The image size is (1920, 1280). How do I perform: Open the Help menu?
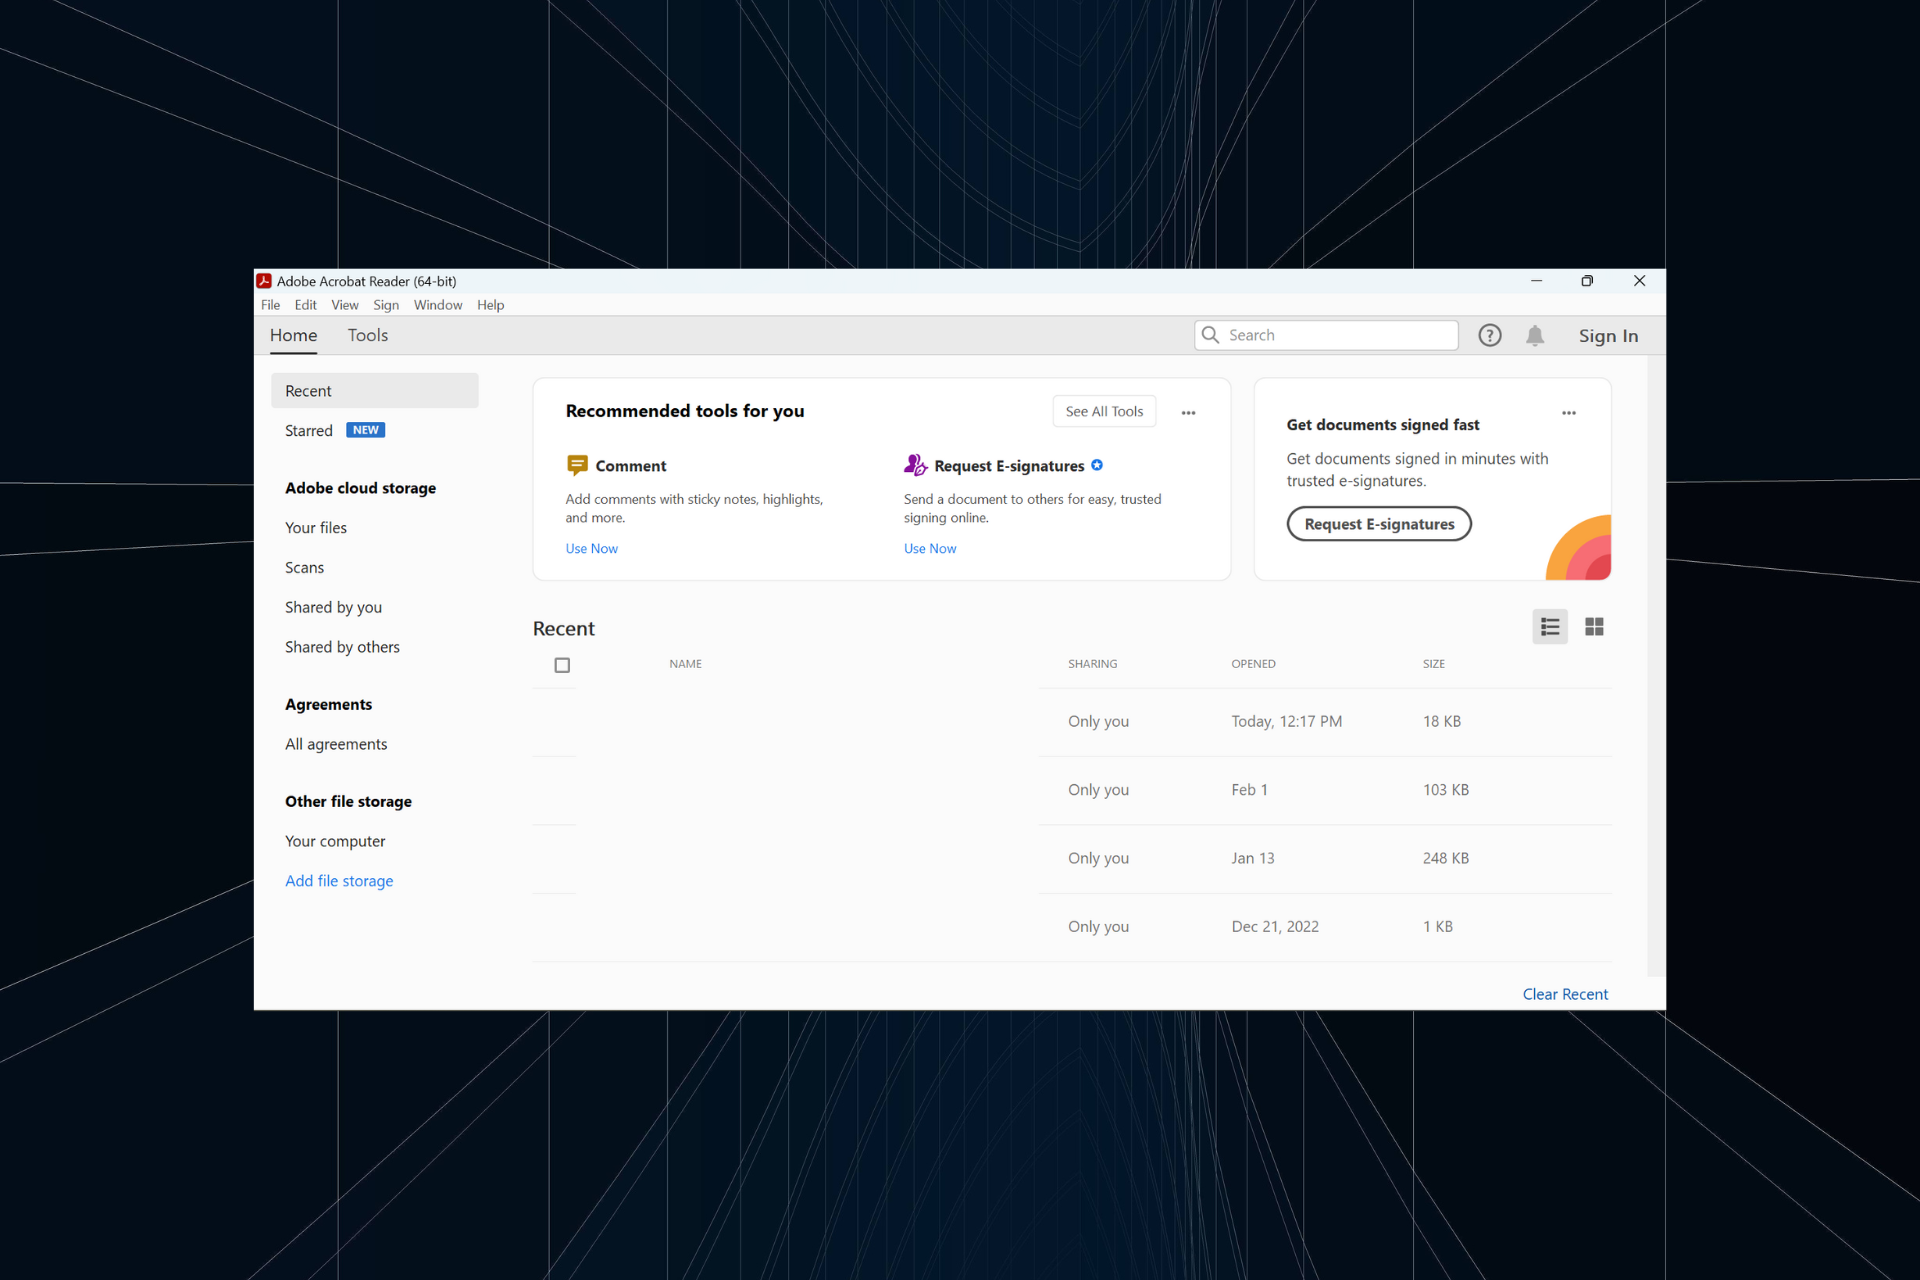coord(490,305)
